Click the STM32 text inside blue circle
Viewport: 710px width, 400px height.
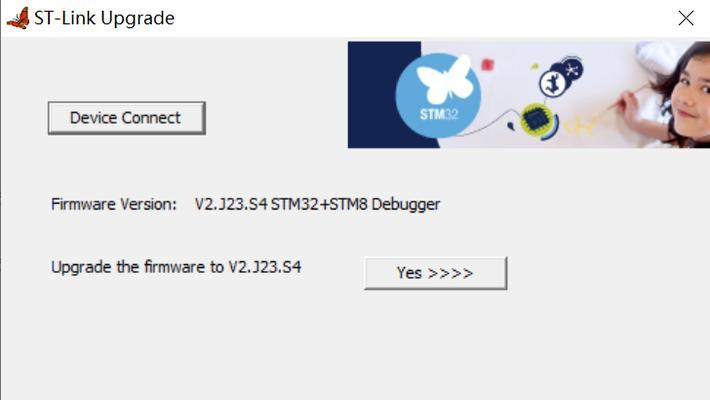439,114
